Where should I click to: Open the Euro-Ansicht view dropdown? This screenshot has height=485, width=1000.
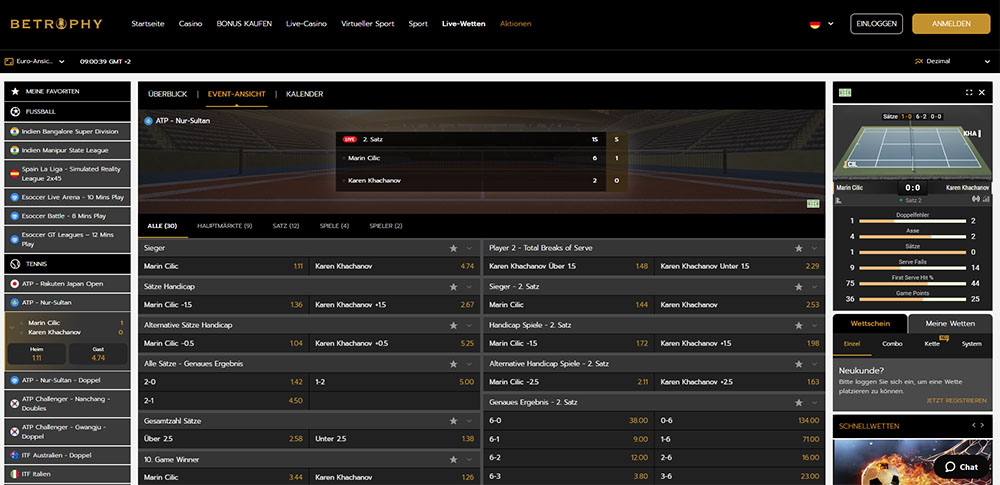(x=62, y=62)
